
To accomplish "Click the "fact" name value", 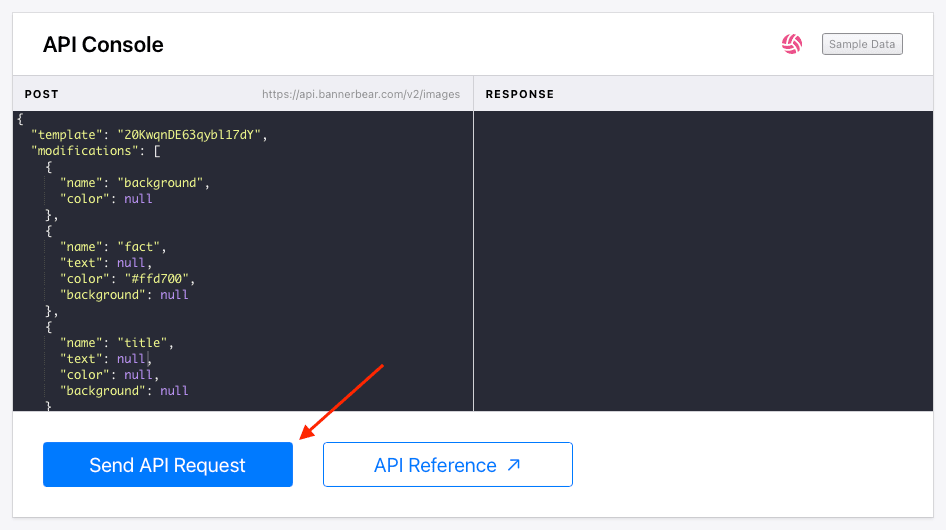I will click(139, 246).
